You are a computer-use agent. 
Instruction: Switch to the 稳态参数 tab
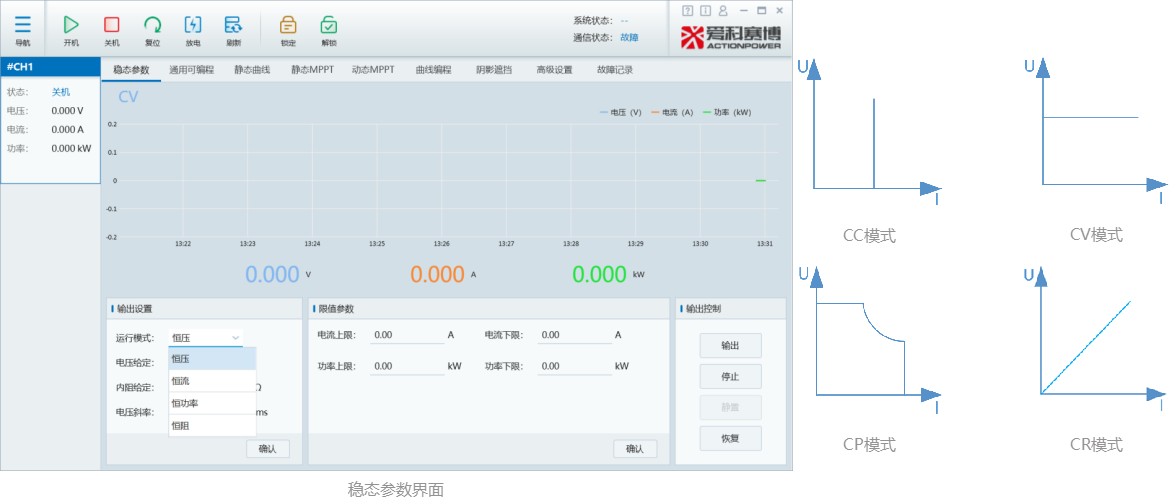pyautogui.click(x=131, y=70)
